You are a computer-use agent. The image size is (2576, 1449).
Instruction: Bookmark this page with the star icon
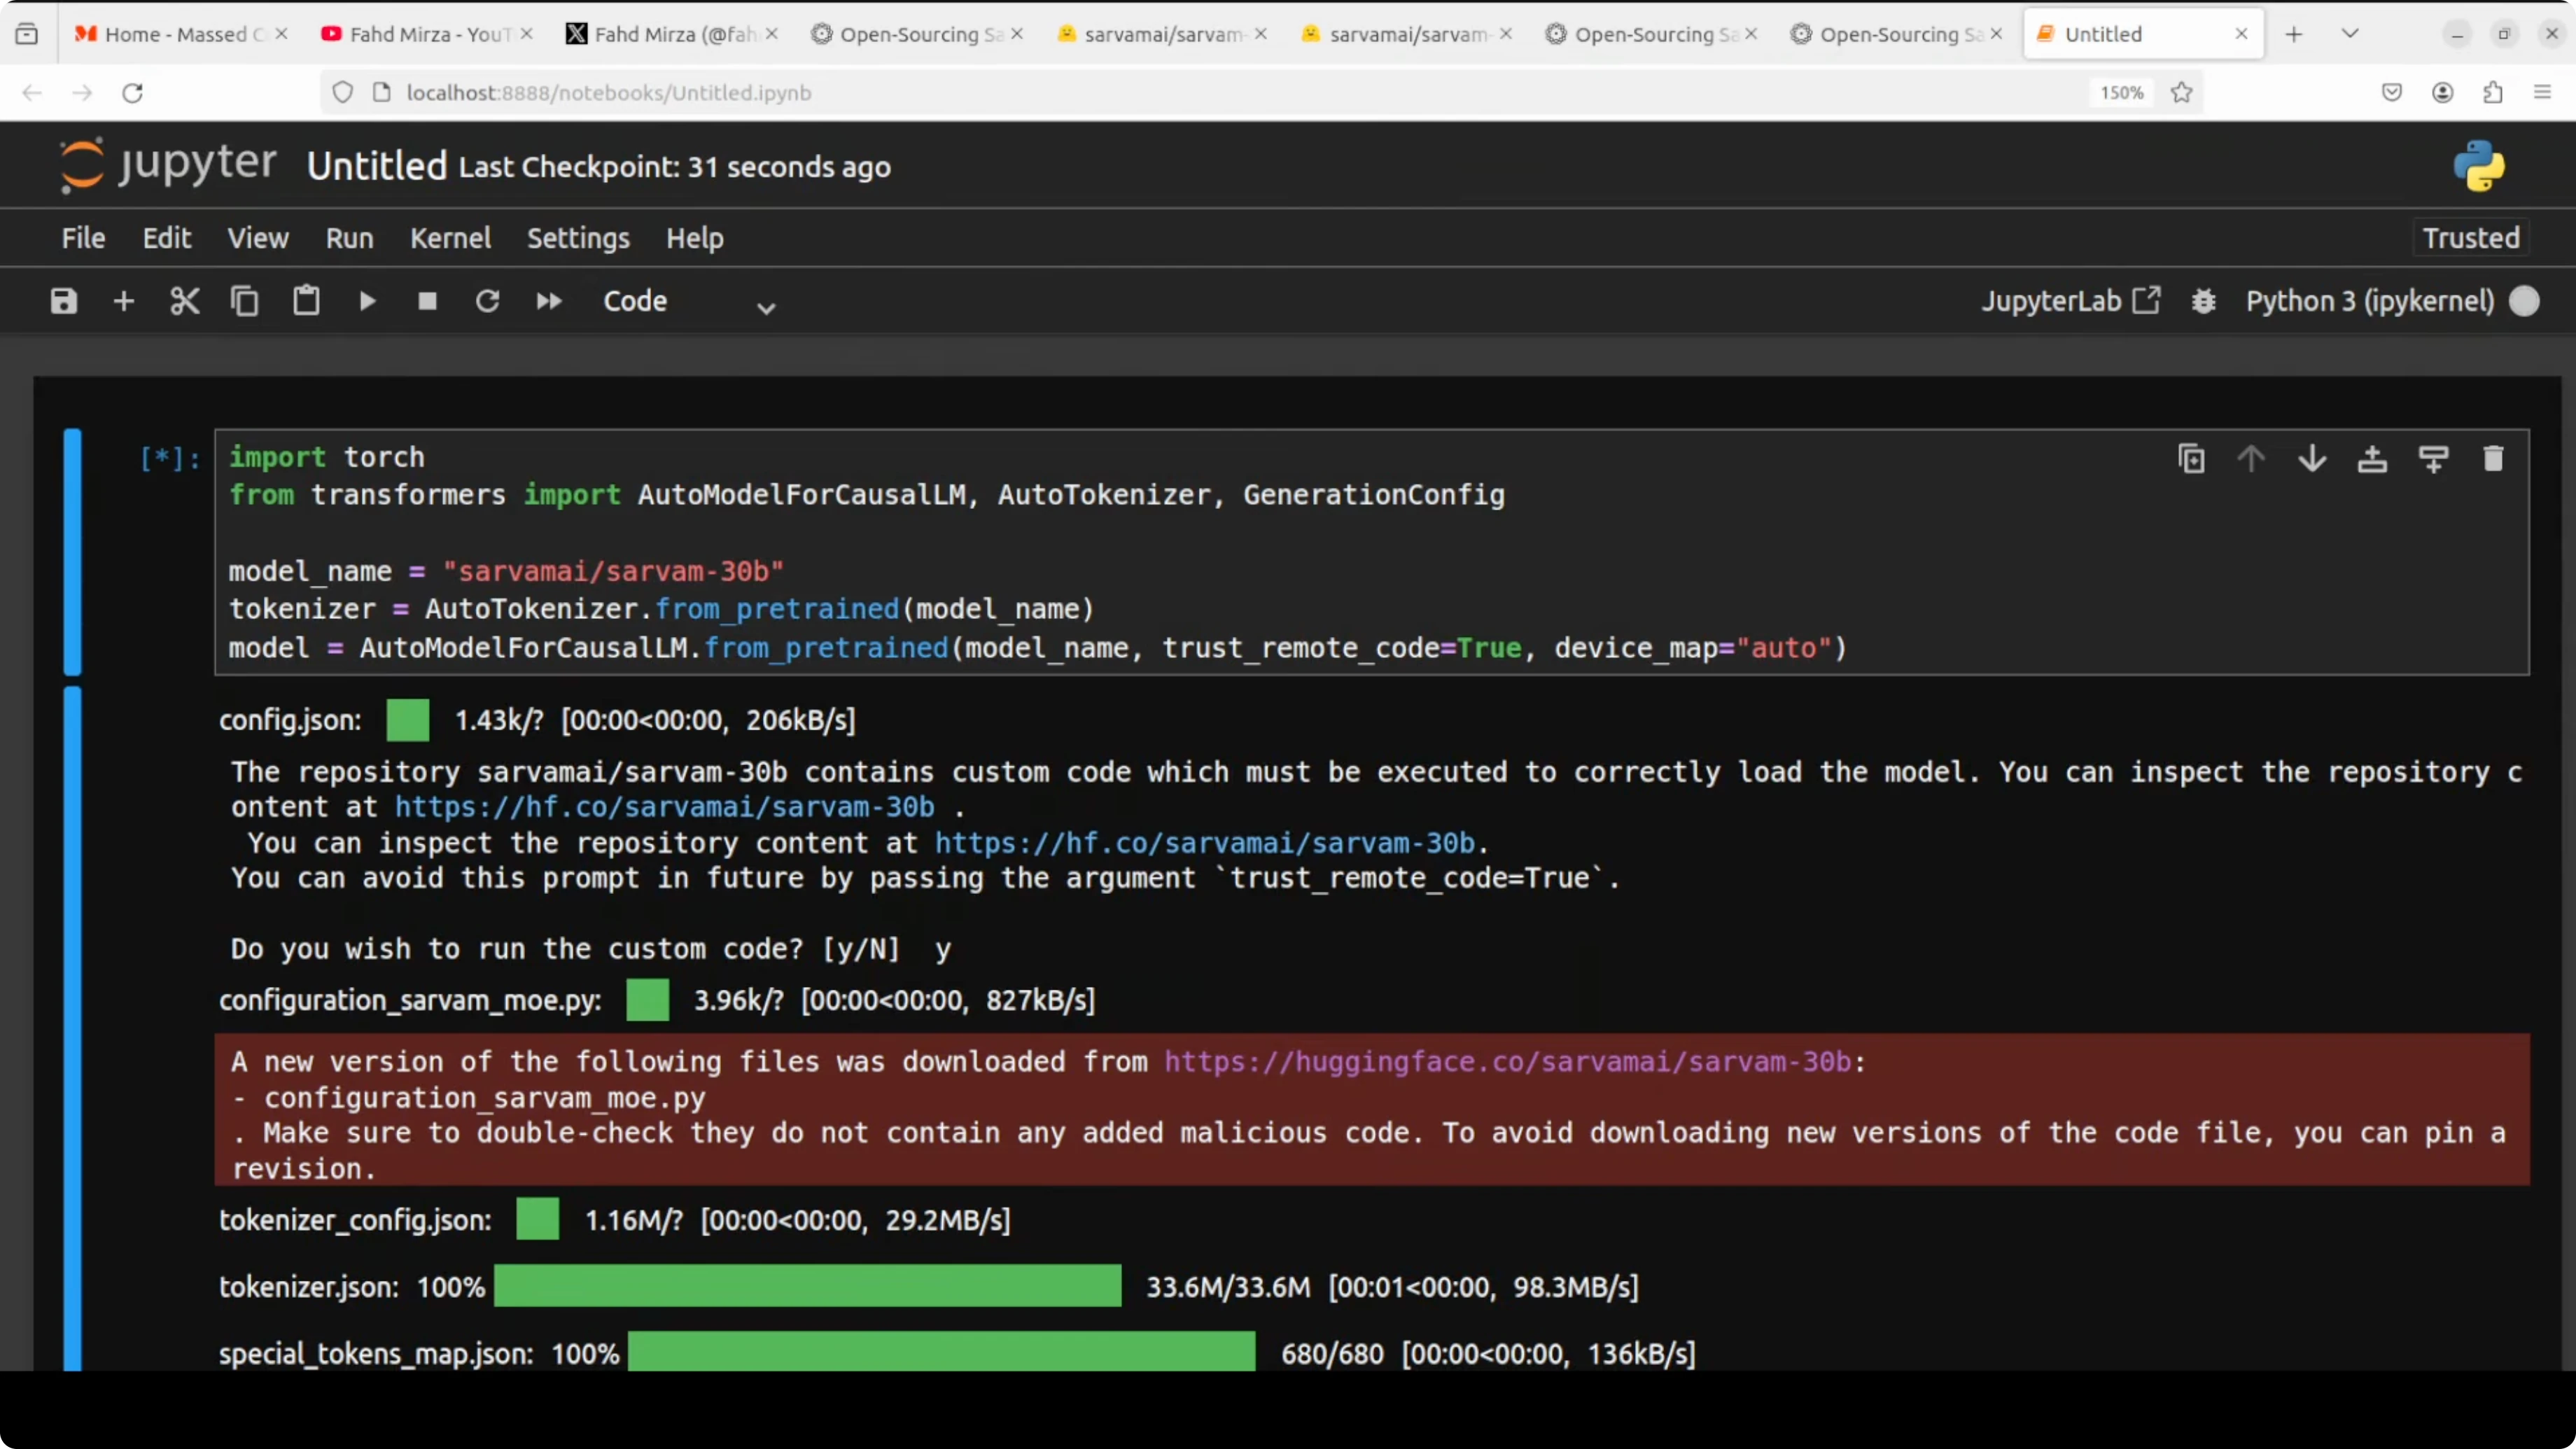2182,92
